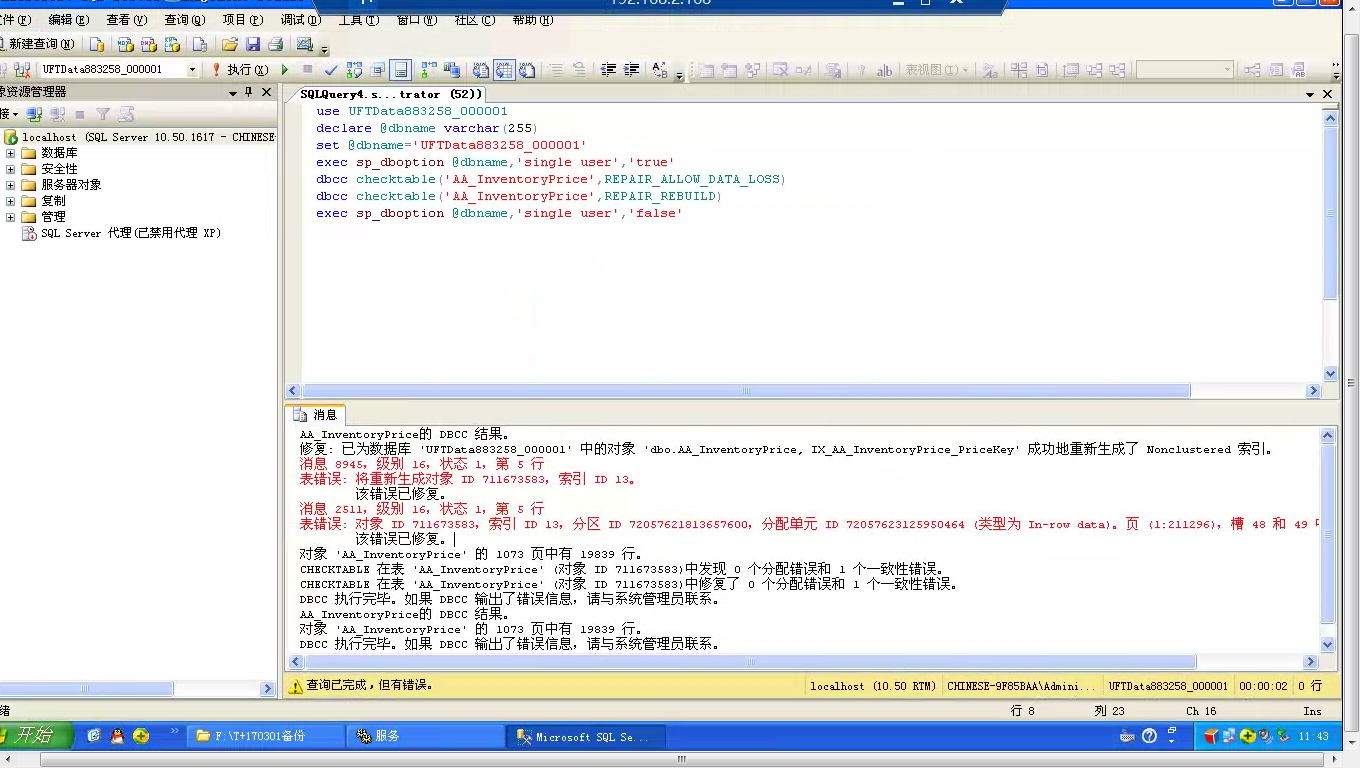Image resolution: width=1360 pixels, height=768 pixels.
Task: Open the 工具 menu
Action: (x=358, y=18)
